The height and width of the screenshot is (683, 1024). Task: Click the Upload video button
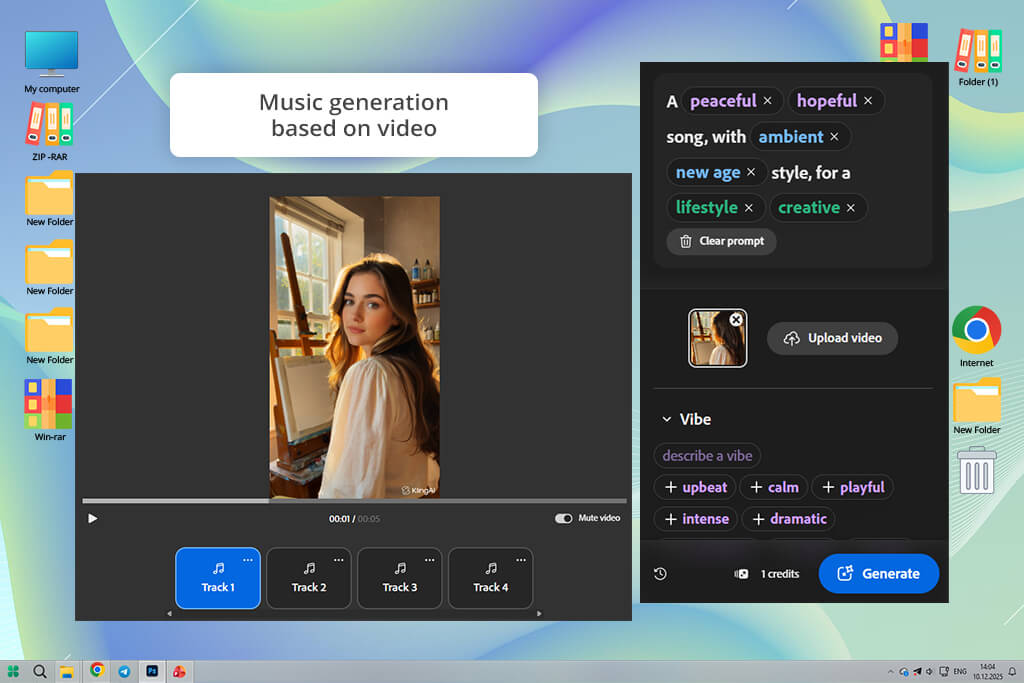coord(832,338)
